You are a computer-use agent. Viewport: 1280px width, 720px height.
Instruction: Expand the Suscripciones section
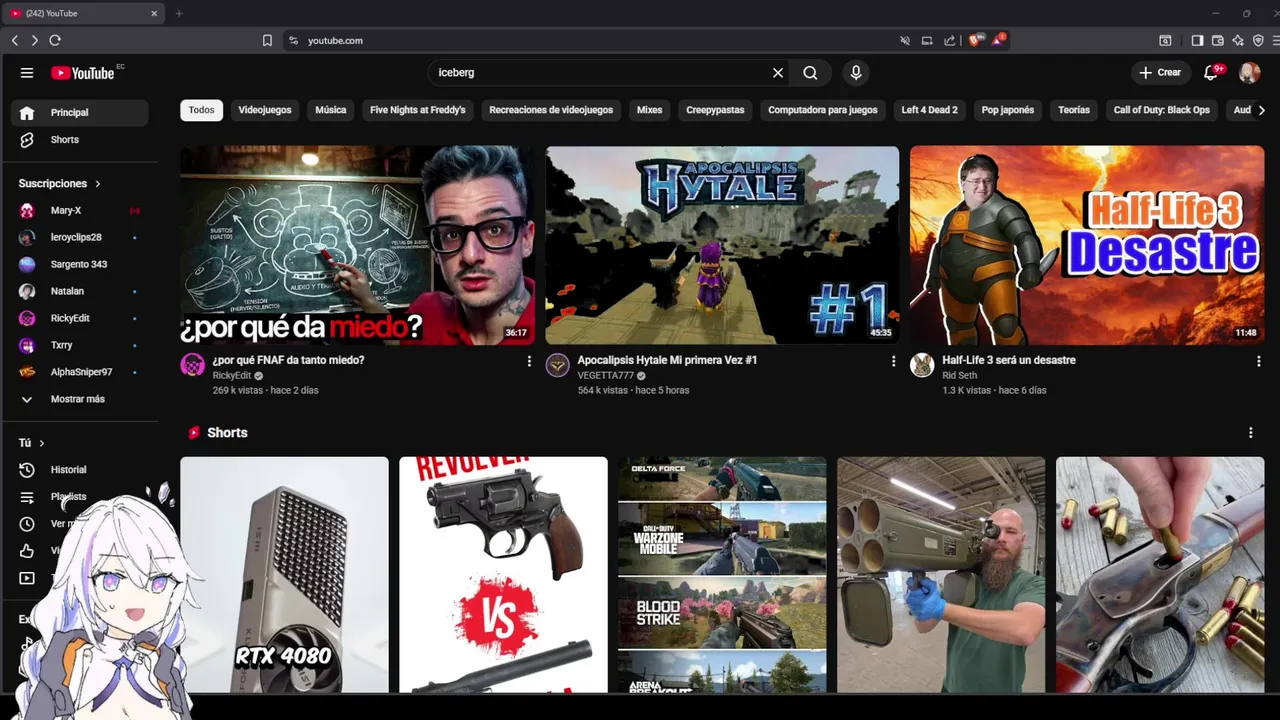tap(60, 184)
